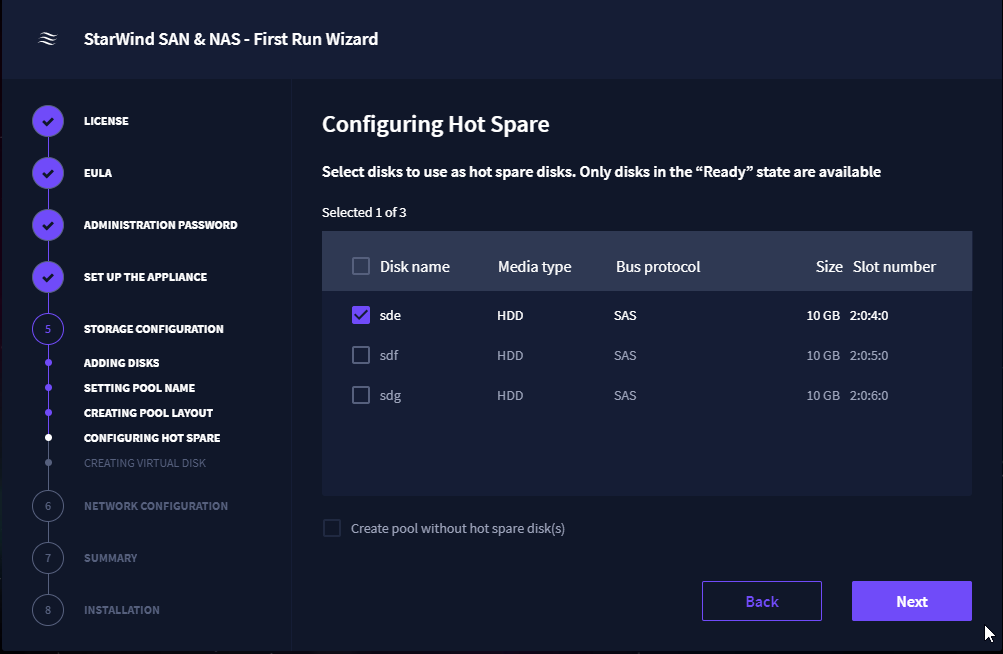Image resolution: width=1003 pixels, height=654 pixels.
Task: Click the sdf disk name
Action: (389, 355)
